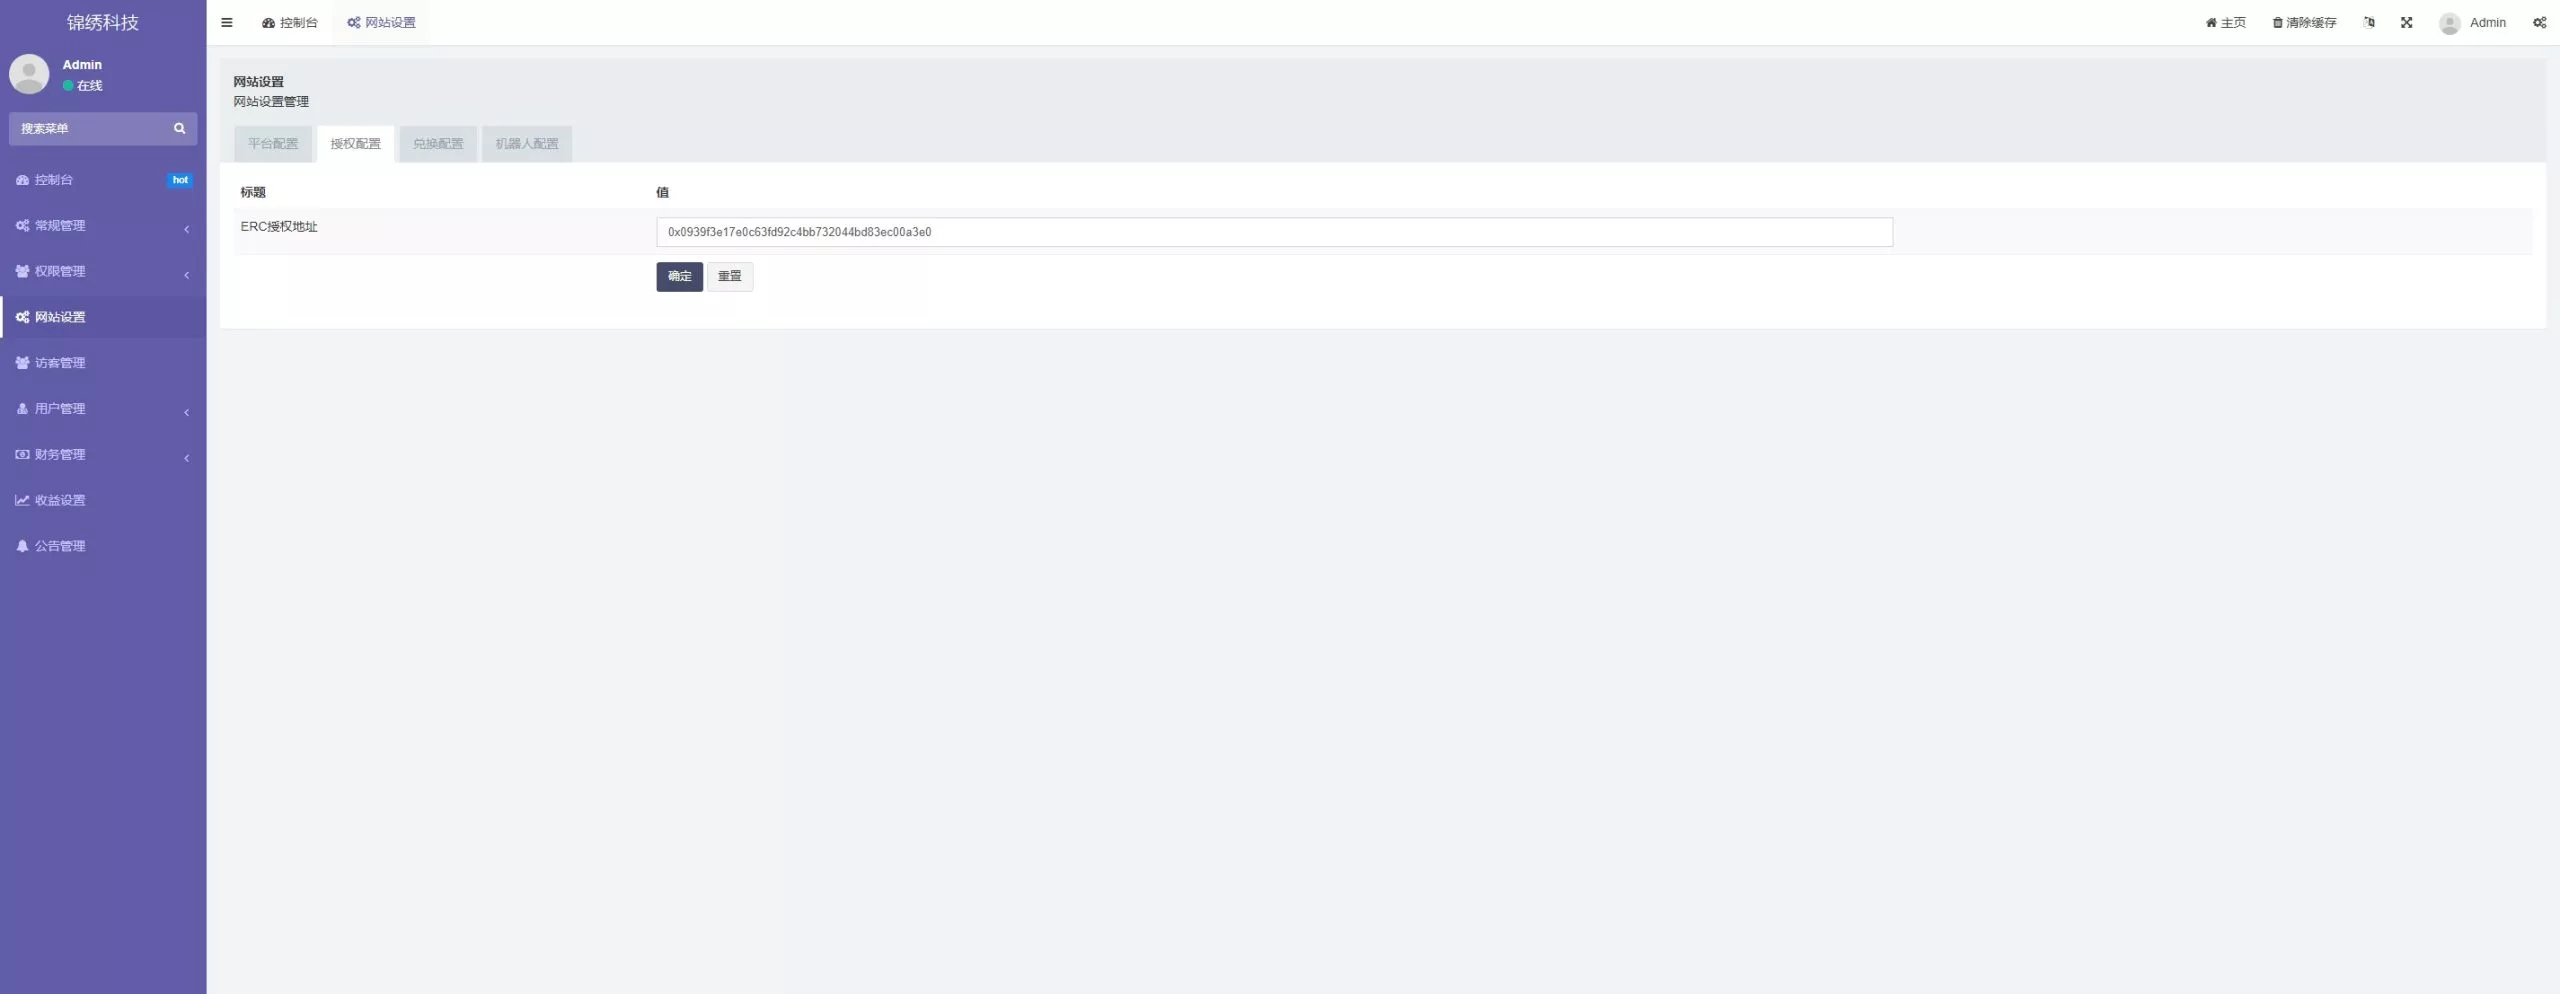
Task: Click the fullscreen expand icon in top bar
Action: coord(2406,23)
